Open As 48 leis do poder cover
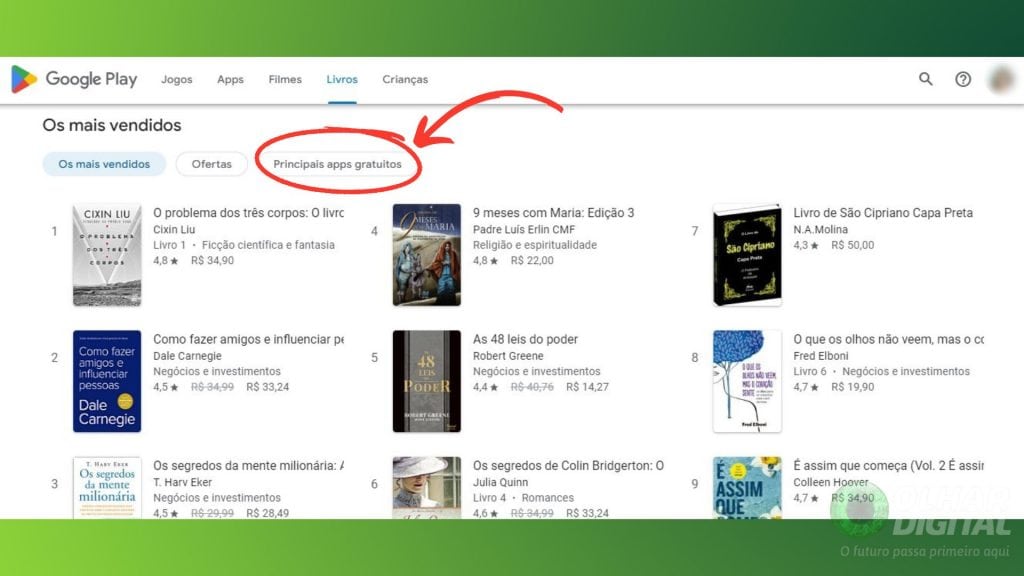The height and width of the screenshot is (576, 1024). 426,381
